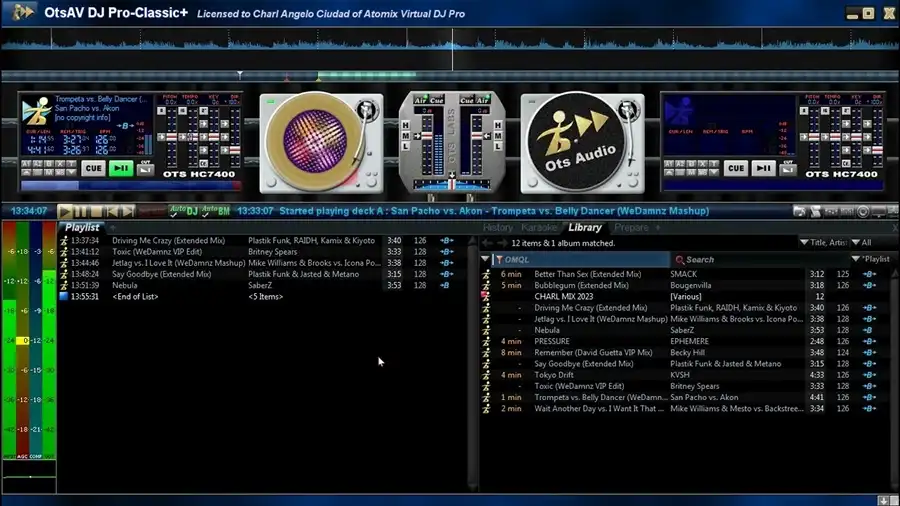Screen dimensions: 900x506
Task: Toggle right mixer H equalizer button
Action: [498, 125]
